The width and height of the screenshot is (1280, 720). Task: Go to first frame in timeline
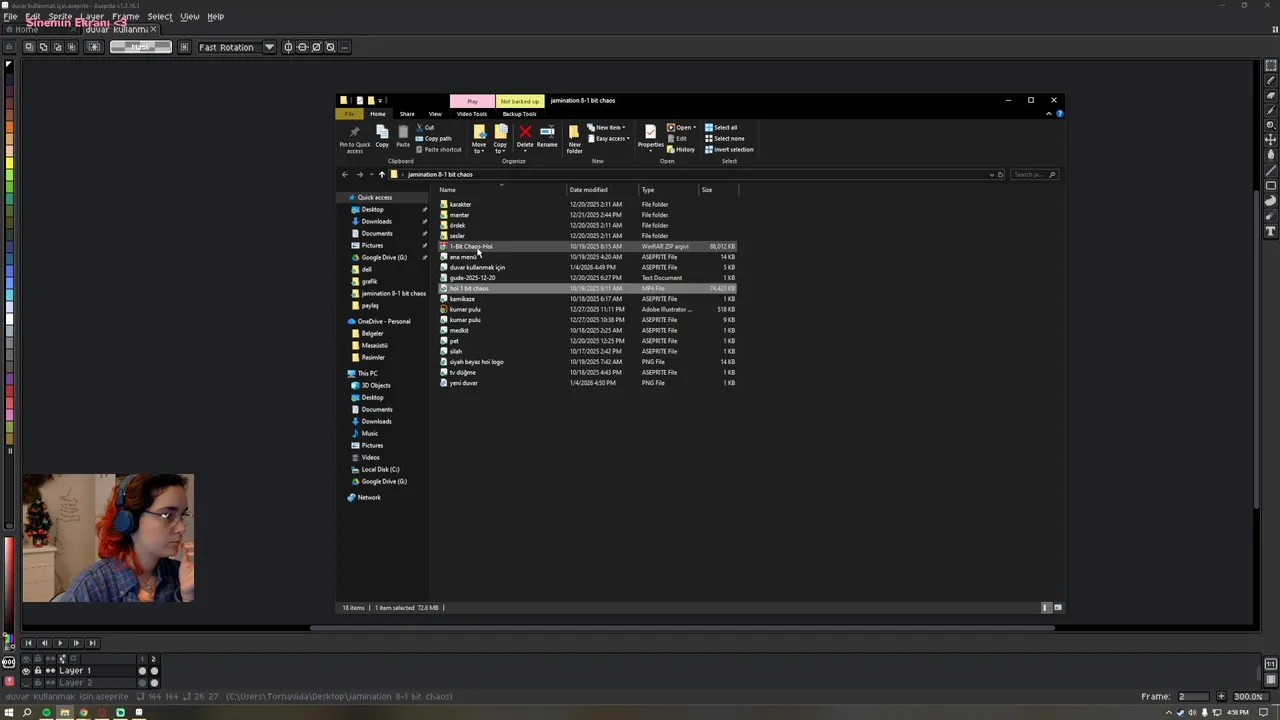pyautogui.click(x=28, y=643)
